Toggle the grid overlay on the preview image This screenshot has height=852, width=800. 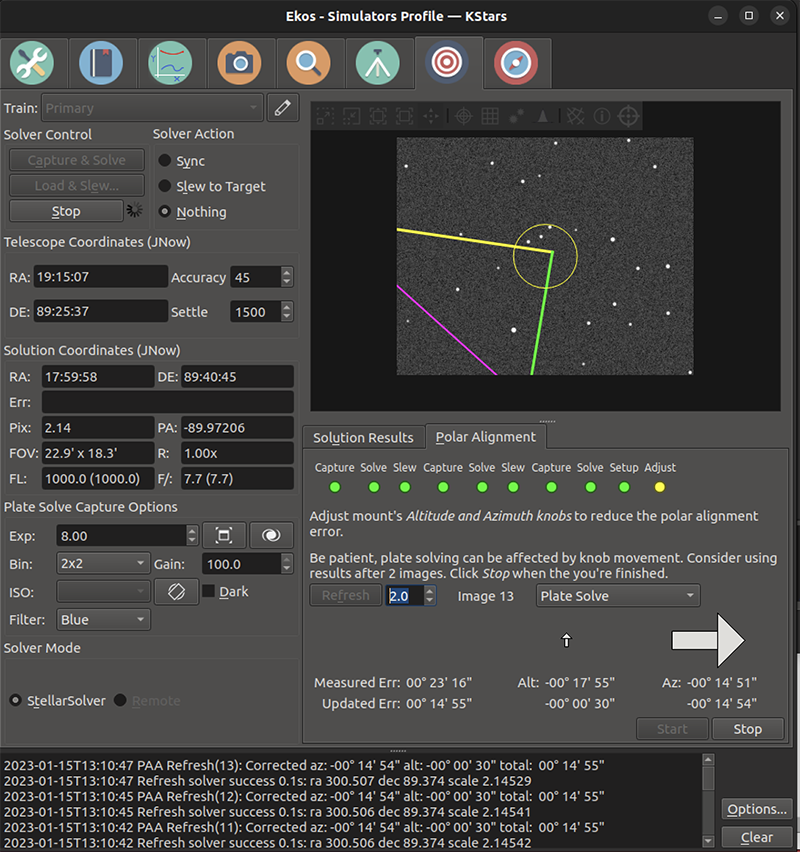tap(489, 116)
